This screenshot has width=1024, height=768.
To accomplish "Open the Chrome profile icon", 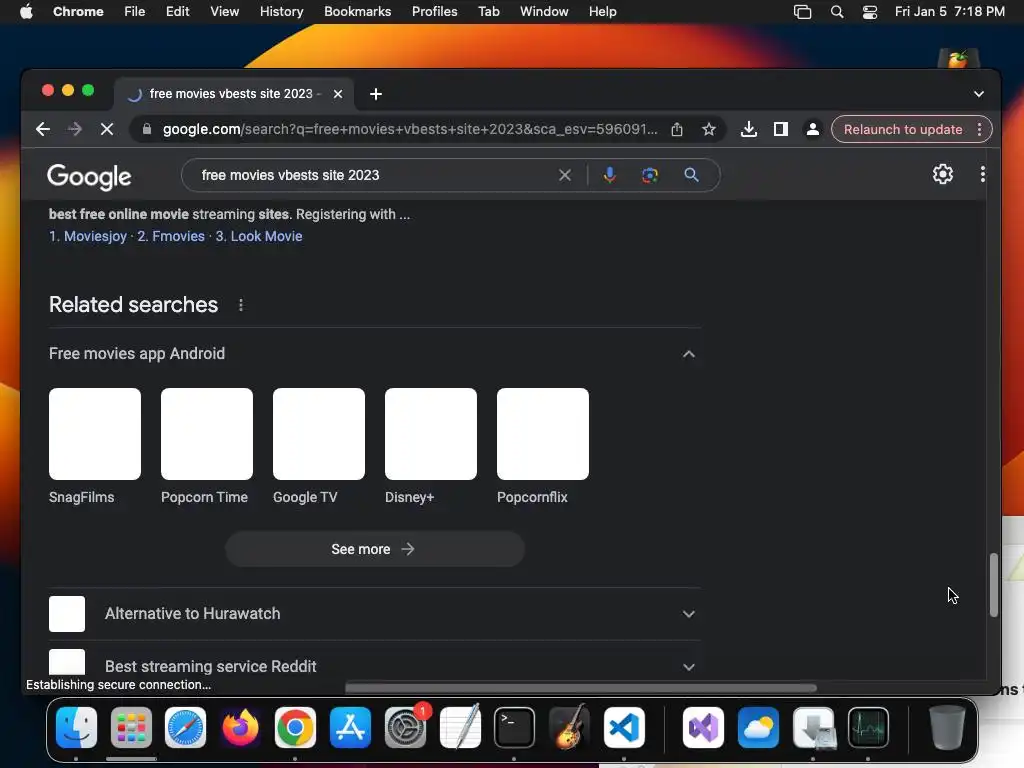I will (x=812, y=129).
